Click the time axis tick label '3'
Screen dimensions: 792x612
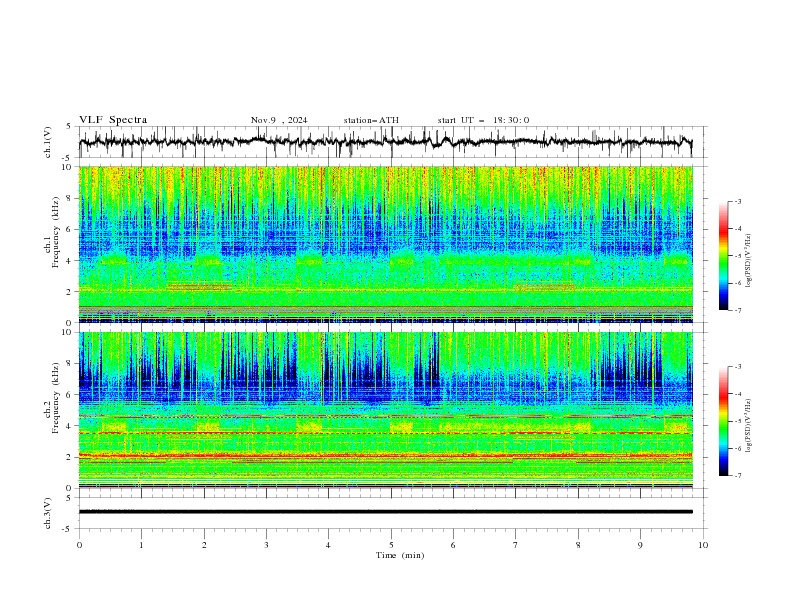click(x=266, y=545)
